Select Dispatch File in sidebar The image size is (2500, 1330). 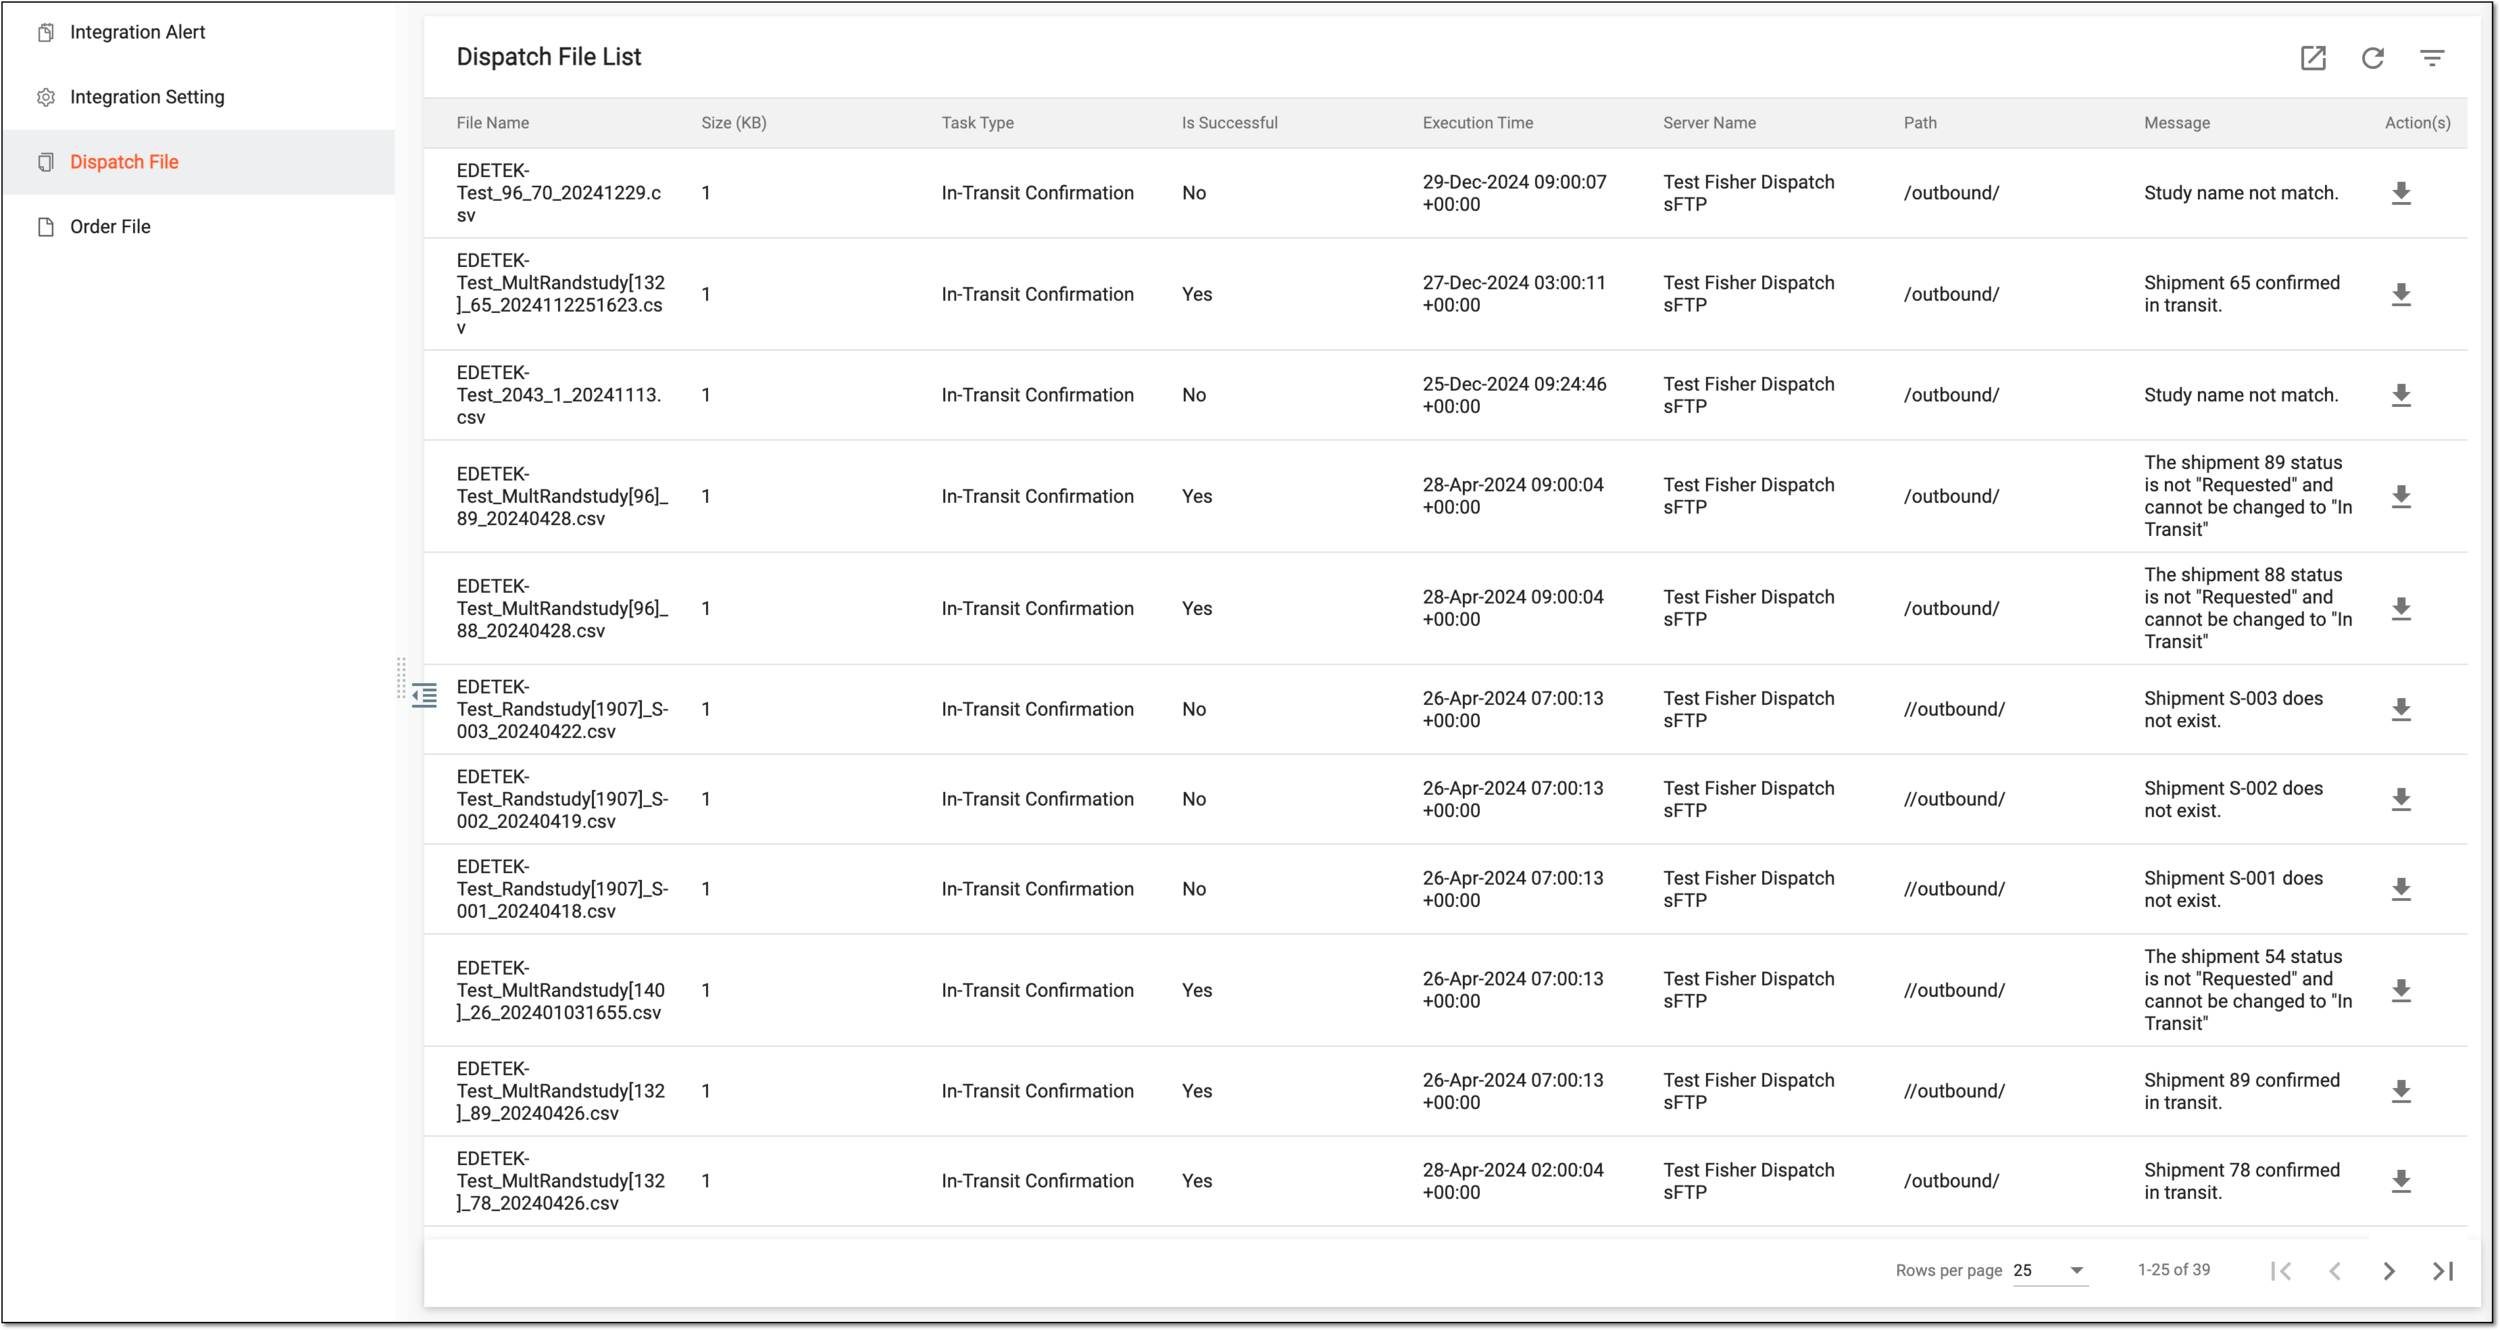(x=124, y=162)
